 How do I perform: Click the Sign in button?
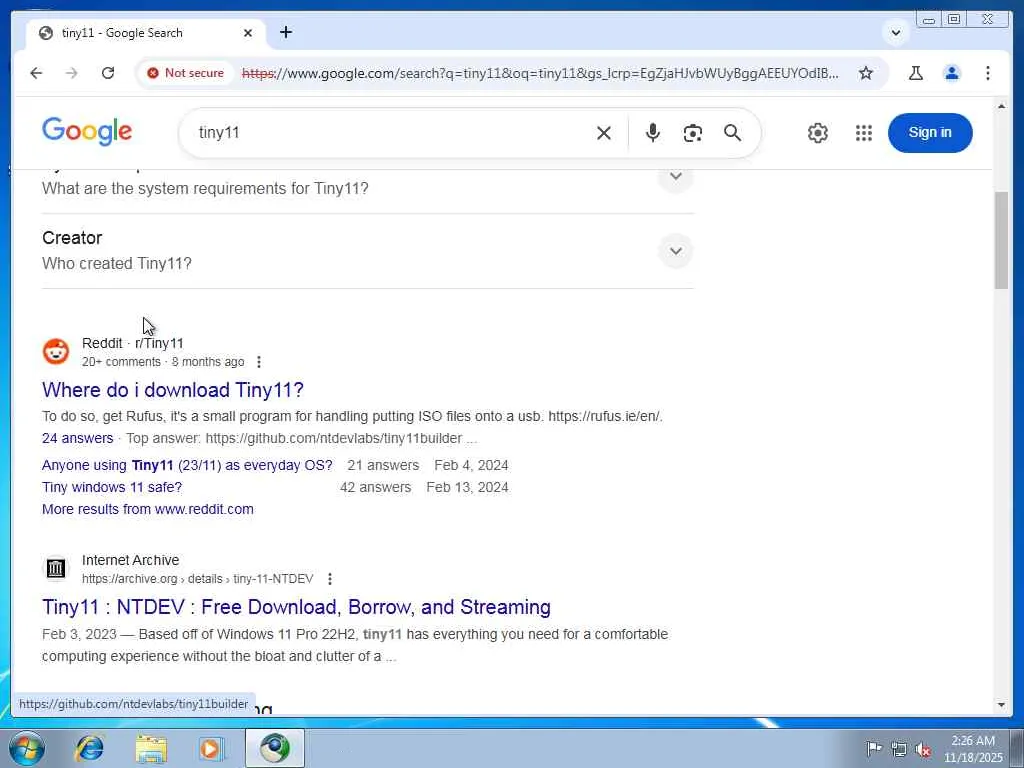(x=930, y=133)
